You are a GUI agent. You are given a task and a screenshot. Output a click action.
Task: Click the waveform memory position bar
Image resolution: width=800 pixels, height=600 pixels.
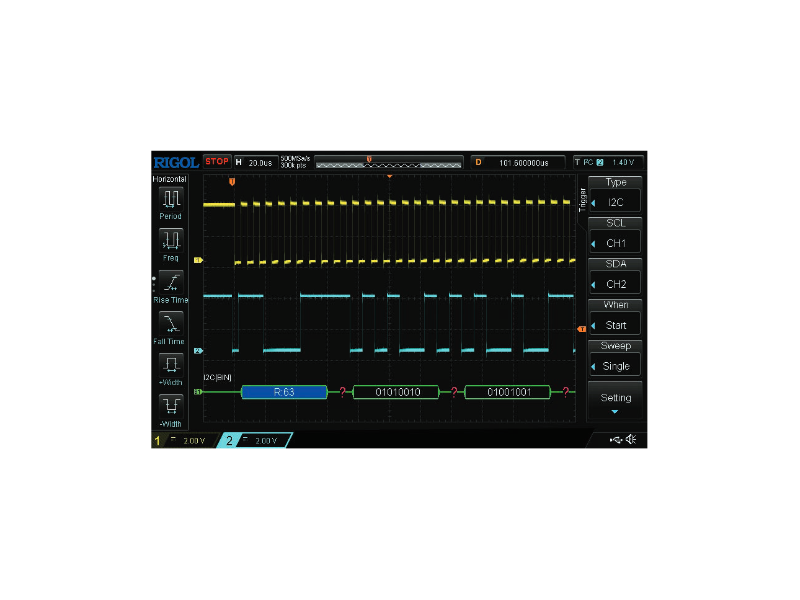[388, 161]
